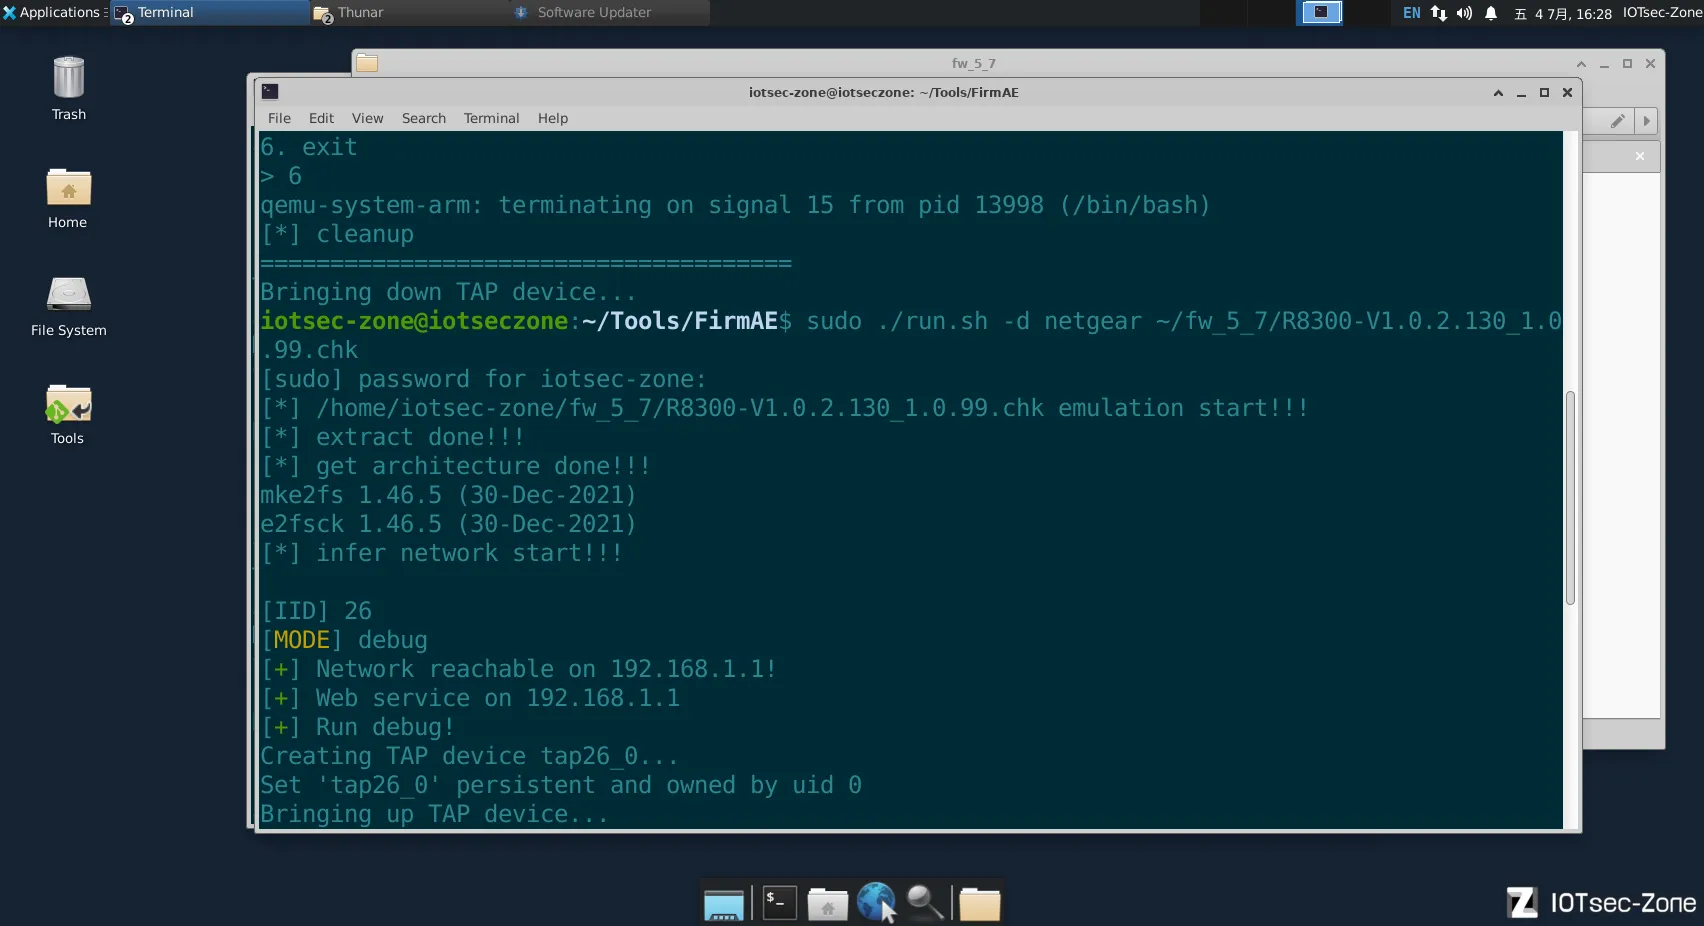Click the date and time clock
Viewport: 1704px width, 926px height.
coord(1563,13)
